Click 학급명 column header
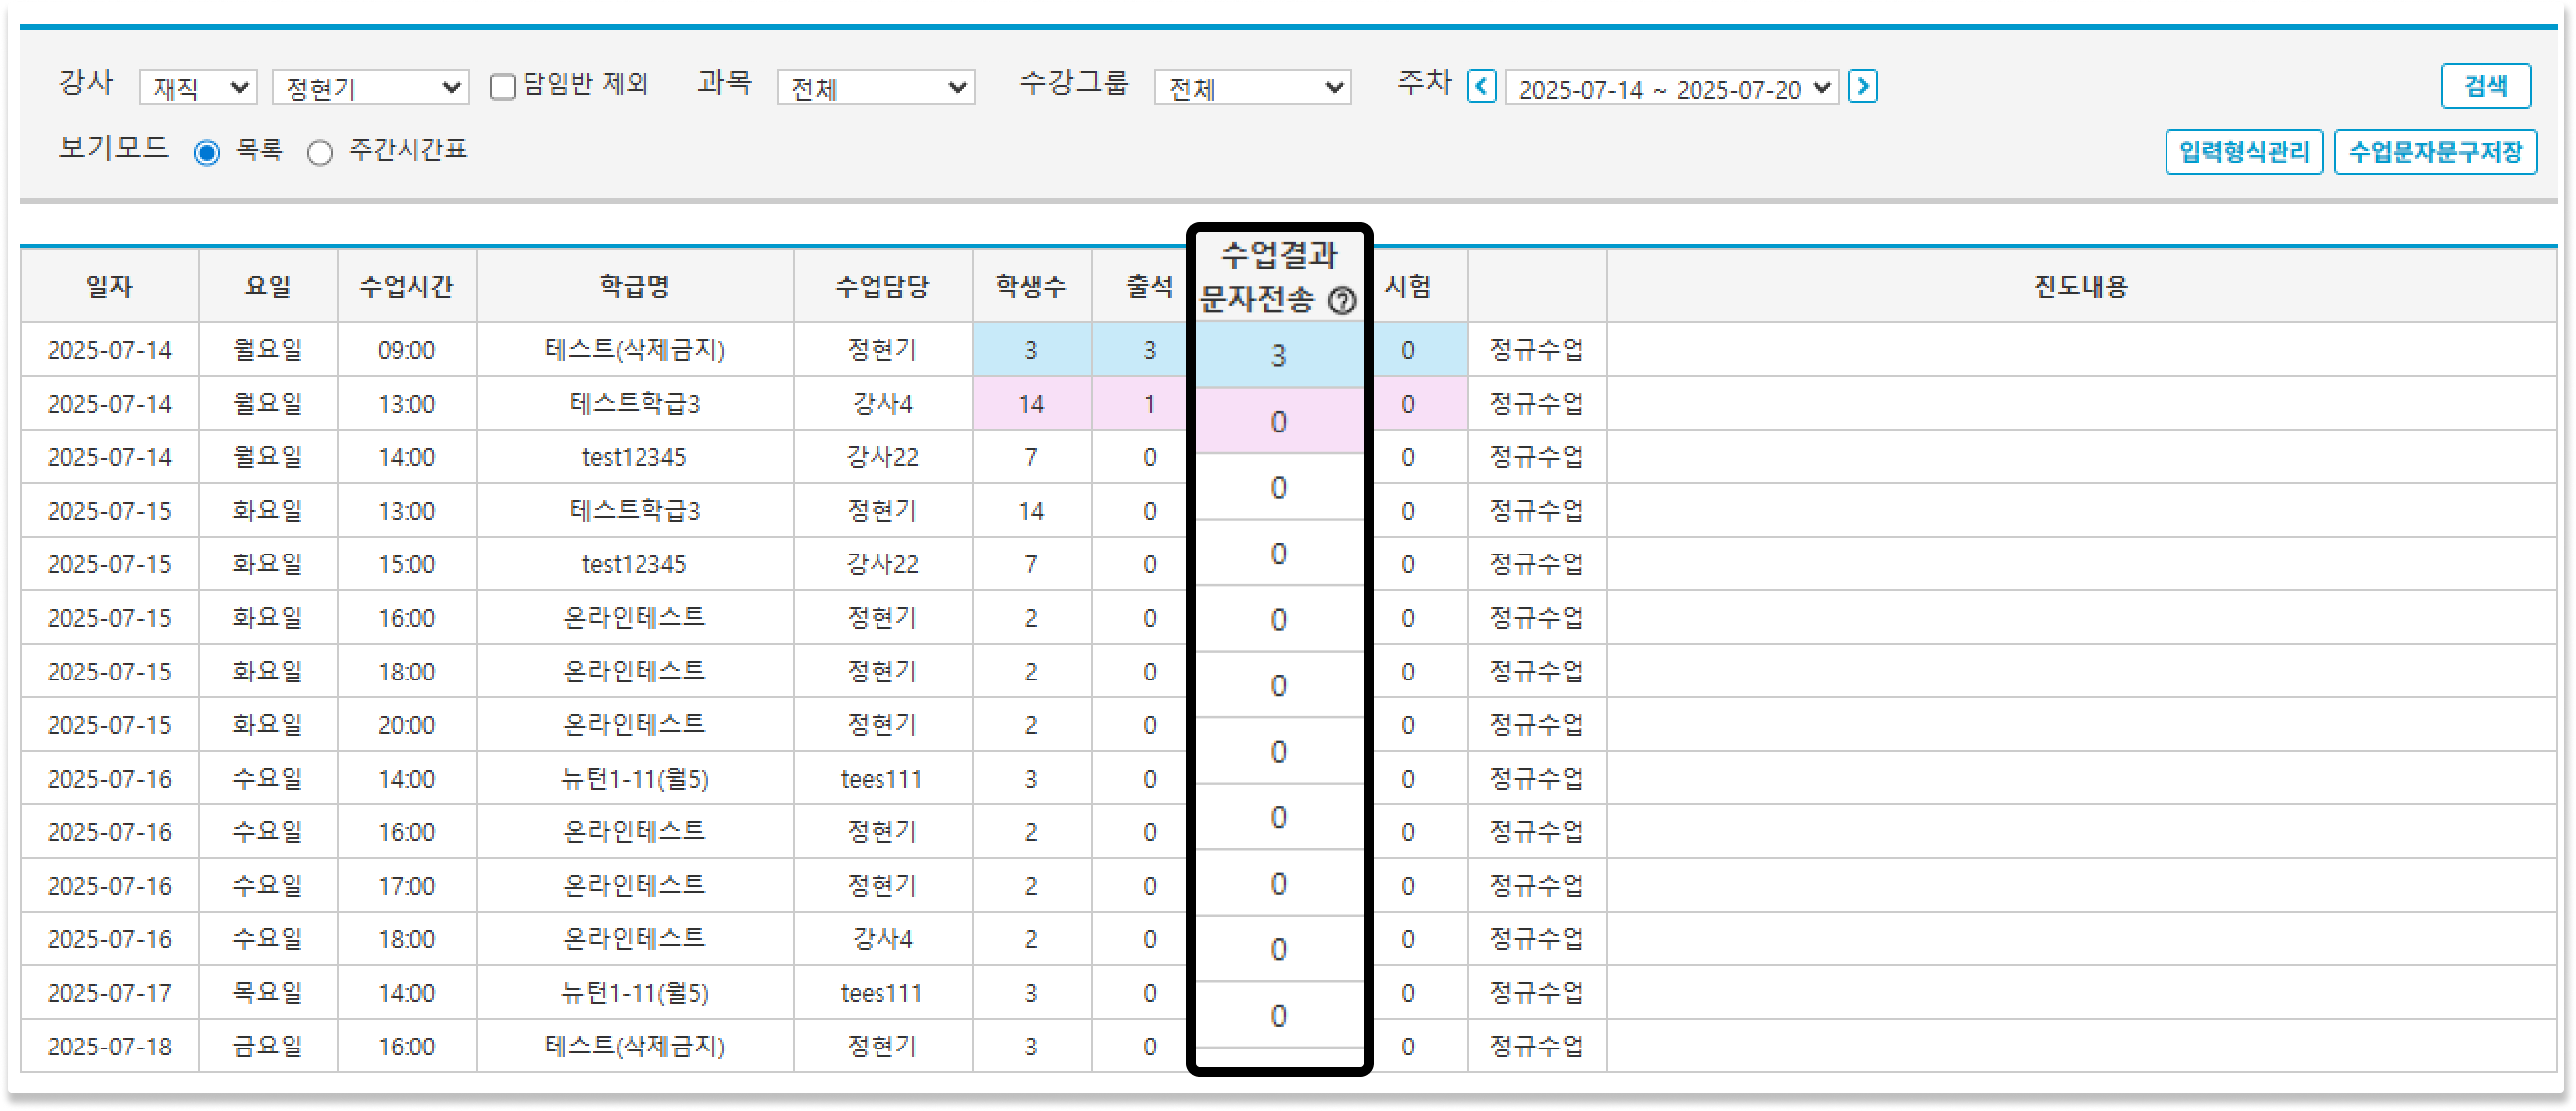 pos(635,287)
